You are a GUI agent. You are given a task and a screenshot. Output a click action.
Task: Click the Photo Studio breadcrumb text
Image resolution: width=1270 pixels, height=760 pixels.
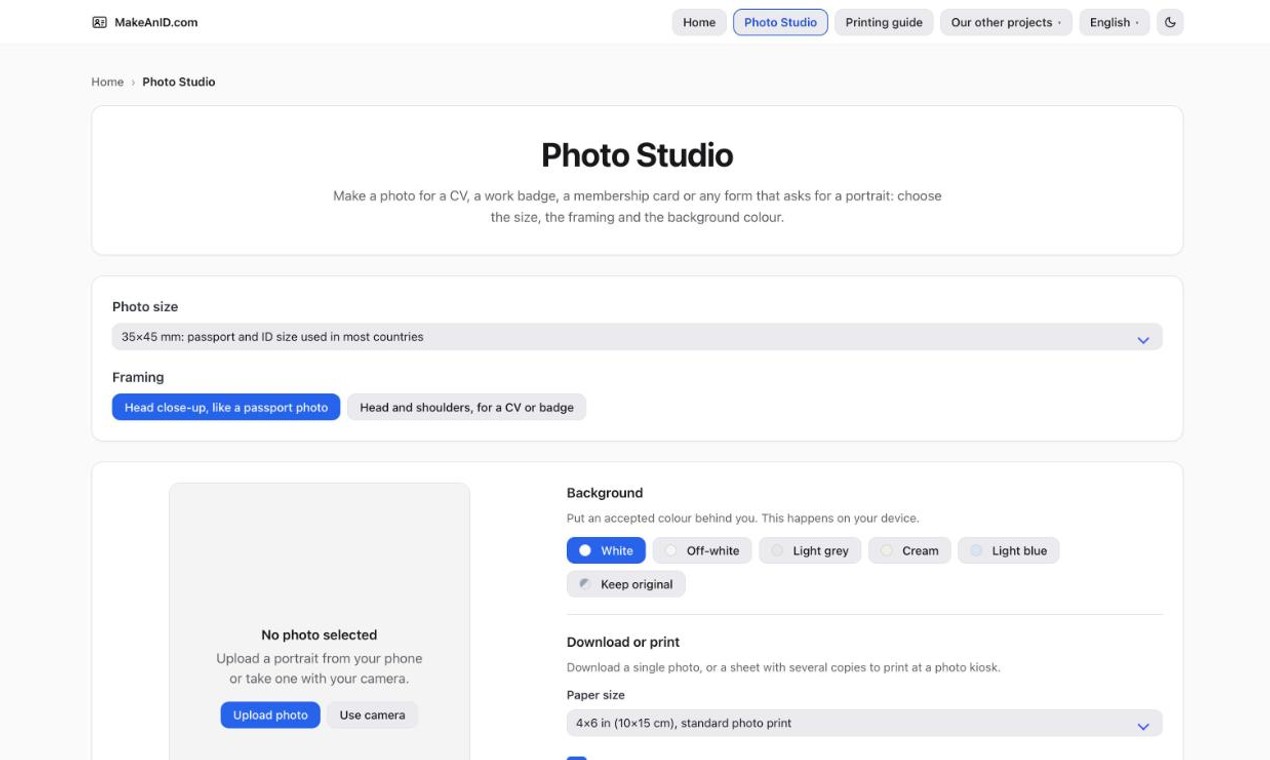(x=179, y=82)
